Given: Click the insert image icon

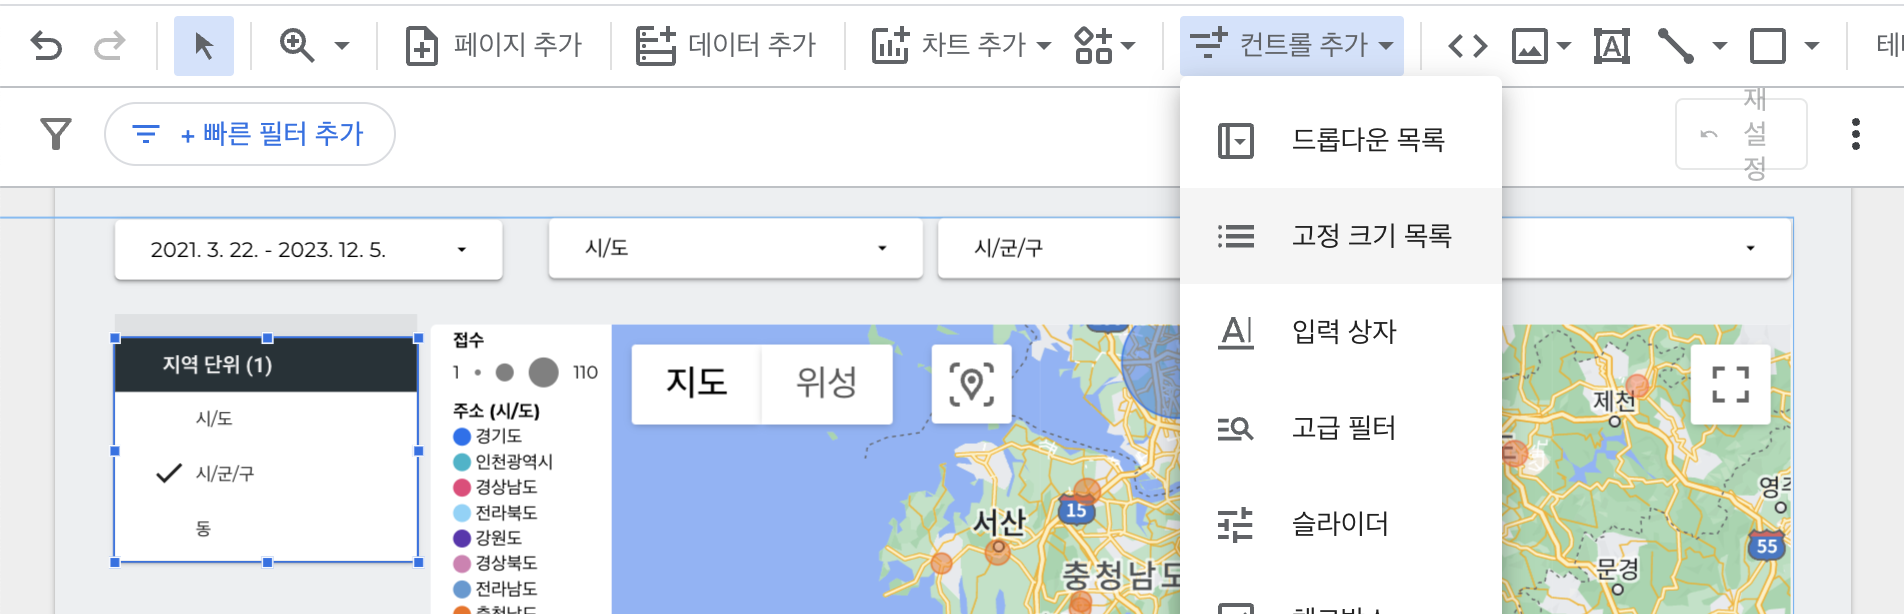Looking at the screenshot, I should click(1530, 46).
